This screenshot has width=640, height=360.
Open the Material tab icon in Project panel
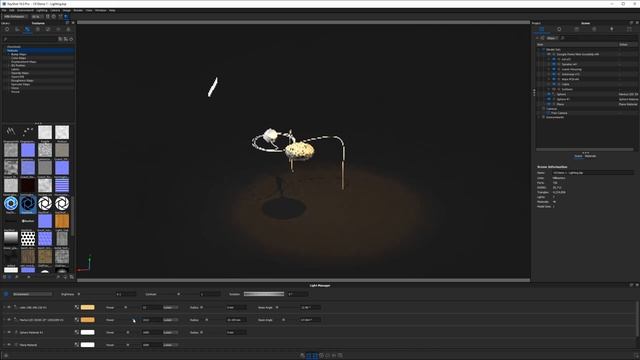pyautogui.click(x=559, y=29)
